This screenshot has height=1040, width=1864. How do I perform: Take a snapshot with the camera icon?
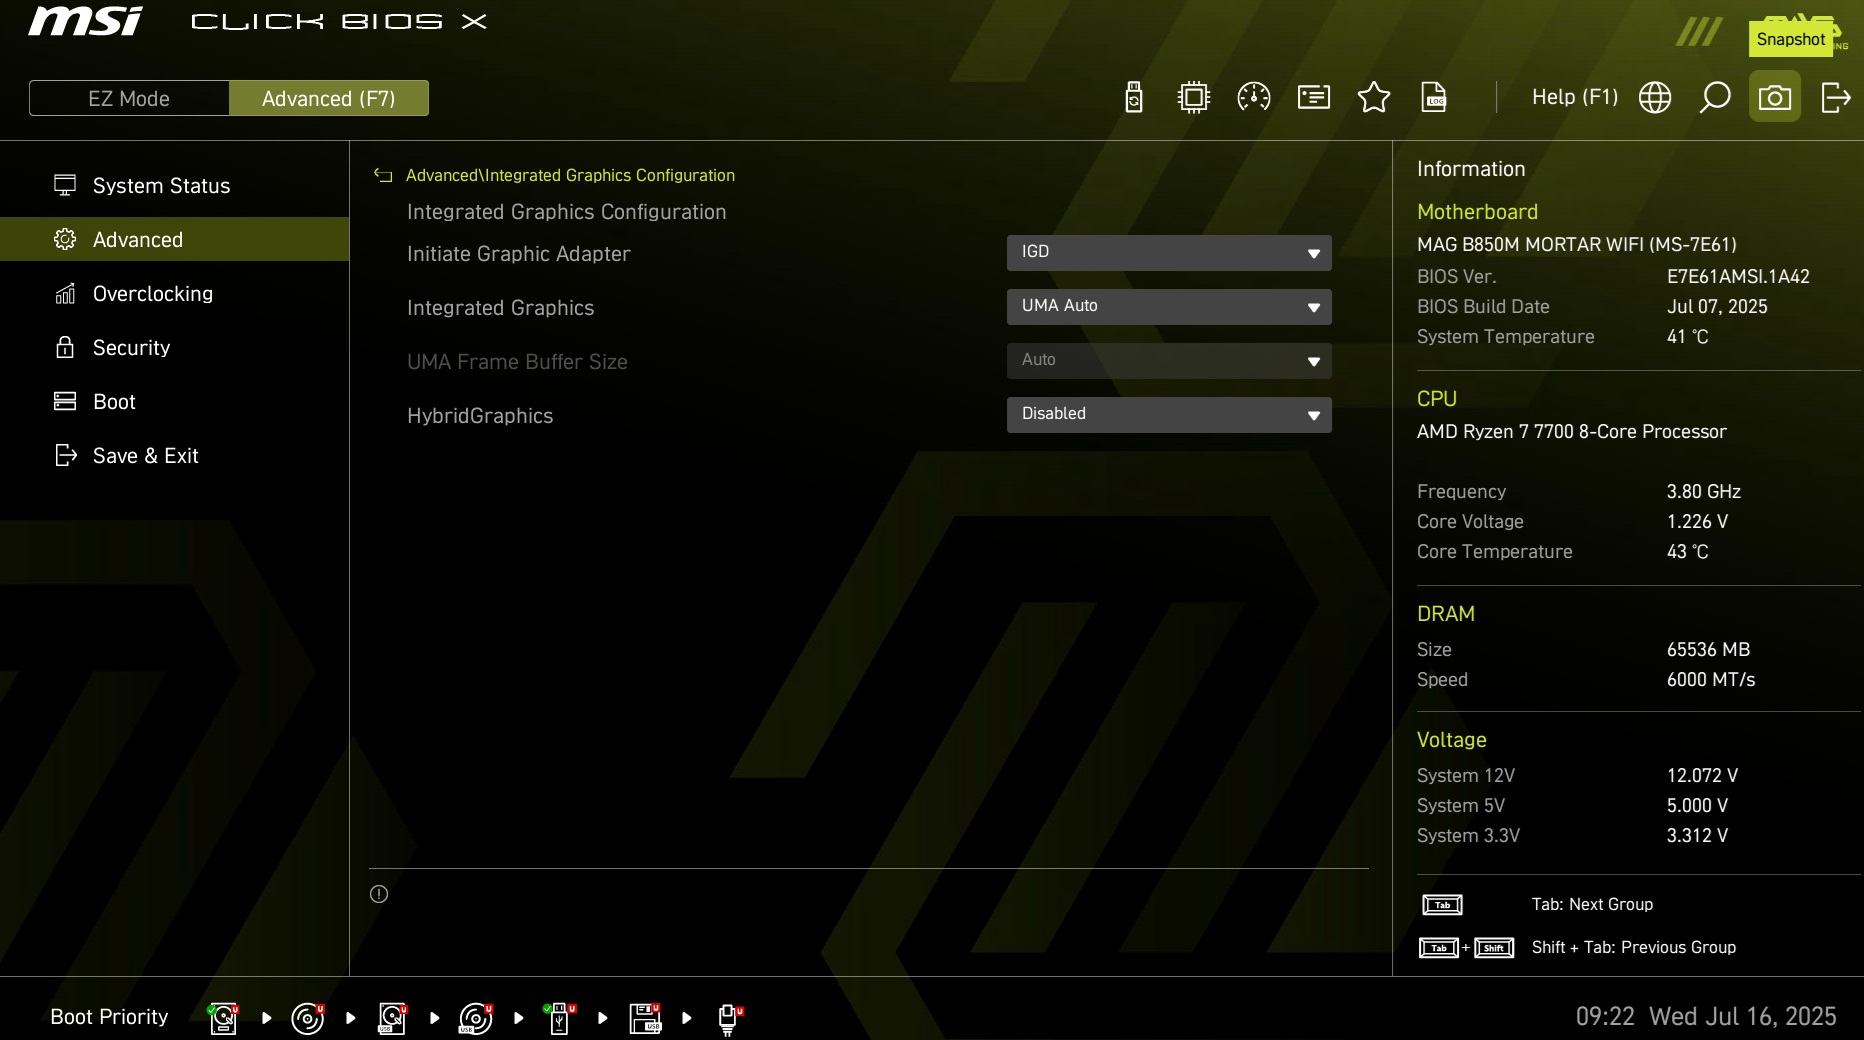click(1775, 97)
